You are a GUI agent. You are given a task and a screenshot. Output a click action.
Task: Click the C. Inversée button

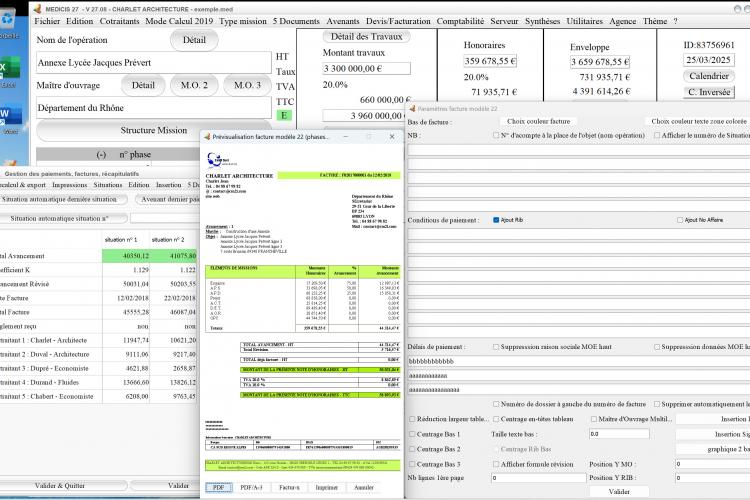tap(709, 92)
